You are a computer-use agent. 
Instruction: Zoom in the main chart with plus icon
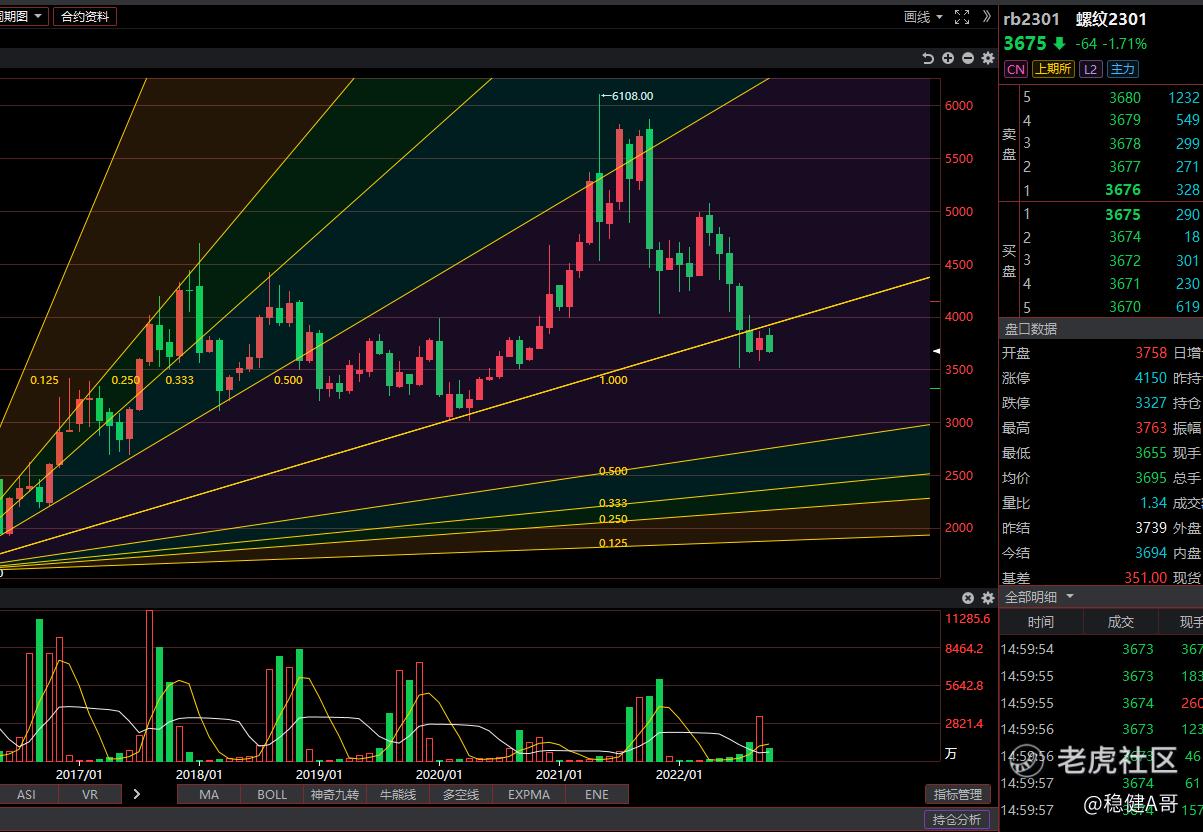(948, 58)
